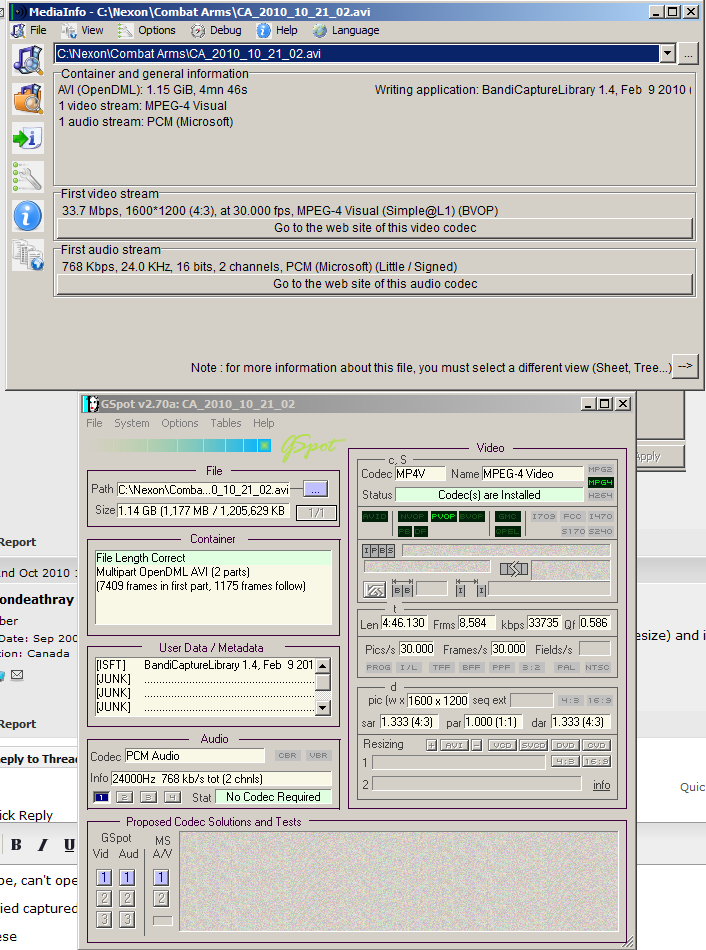Click the Italic formatting icon in forum editor

[43, 845]
